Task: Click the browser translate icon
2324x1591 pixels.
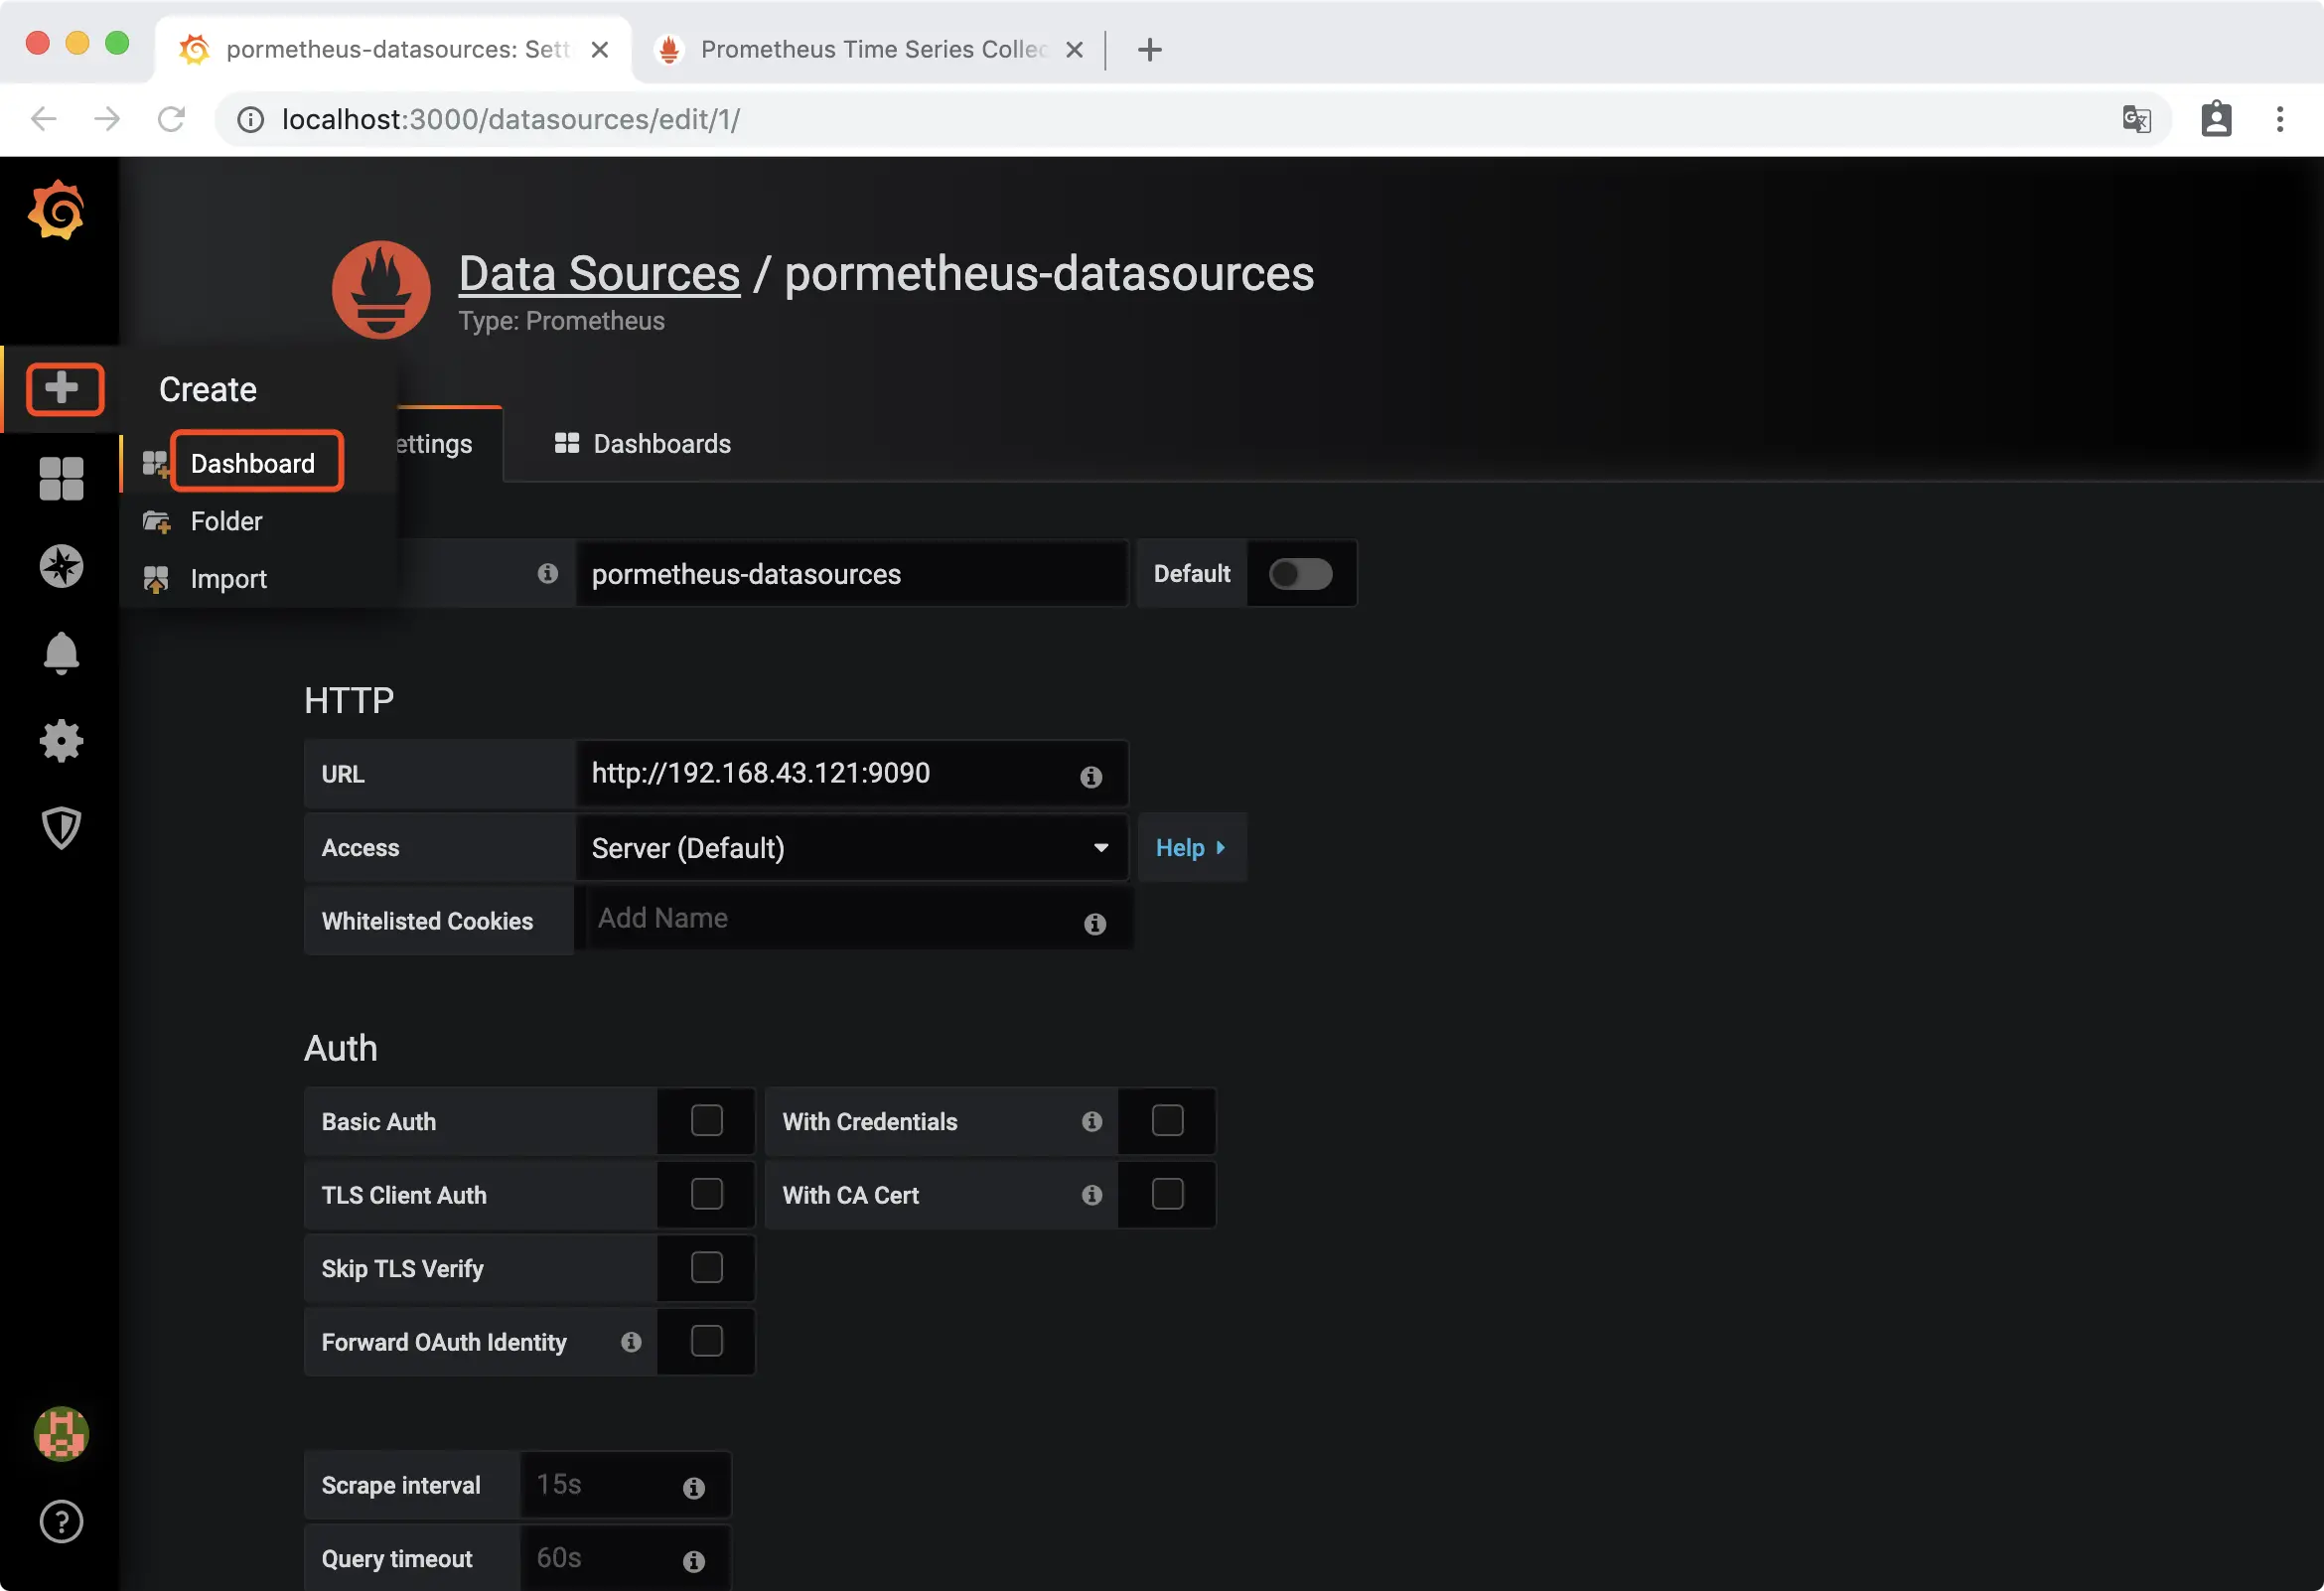Action: tap(2136, 119)
